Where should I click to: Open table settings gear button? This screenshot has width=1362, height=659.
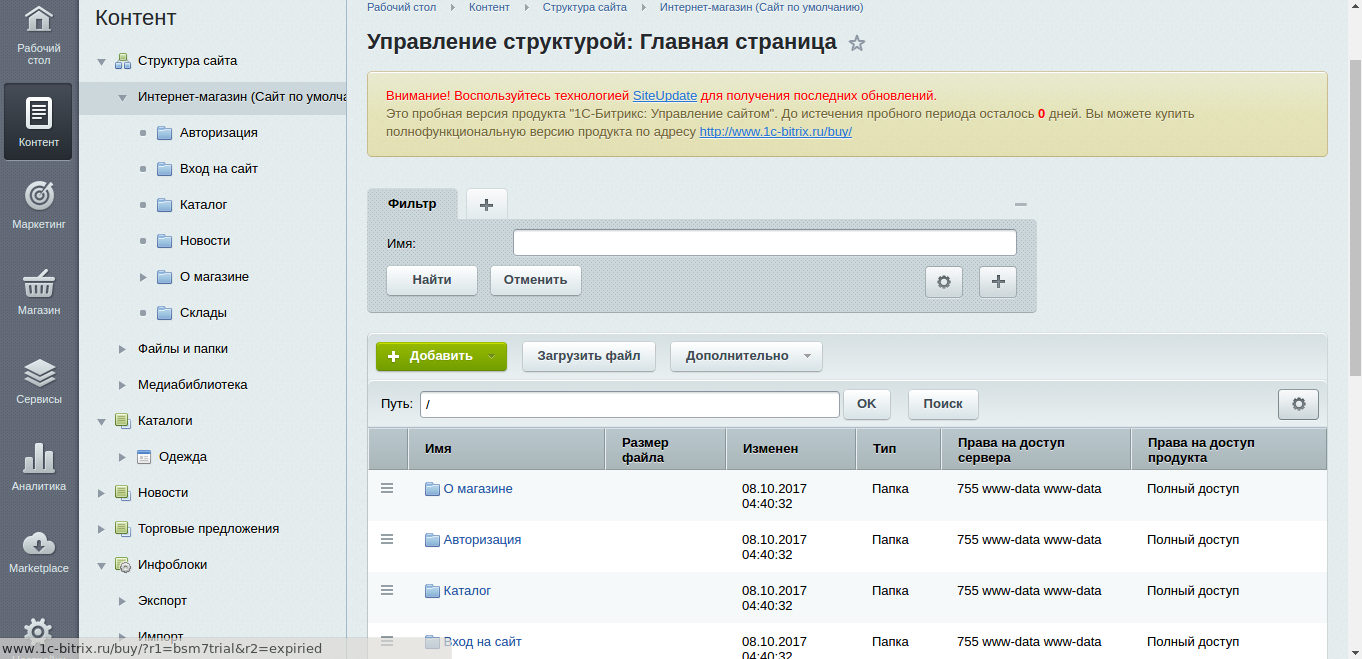point(1298,404)
